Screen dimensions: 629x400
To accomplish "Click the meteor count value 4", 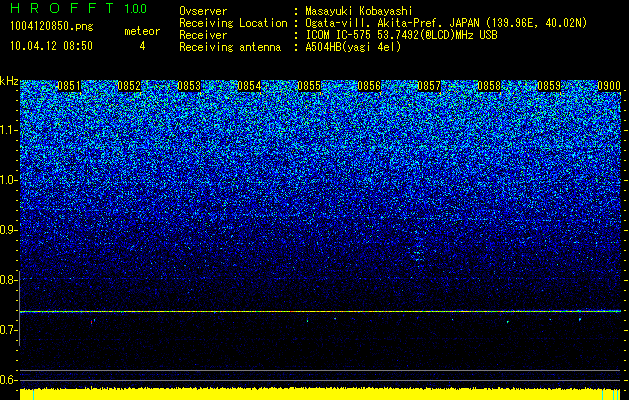I will [142, 46].
